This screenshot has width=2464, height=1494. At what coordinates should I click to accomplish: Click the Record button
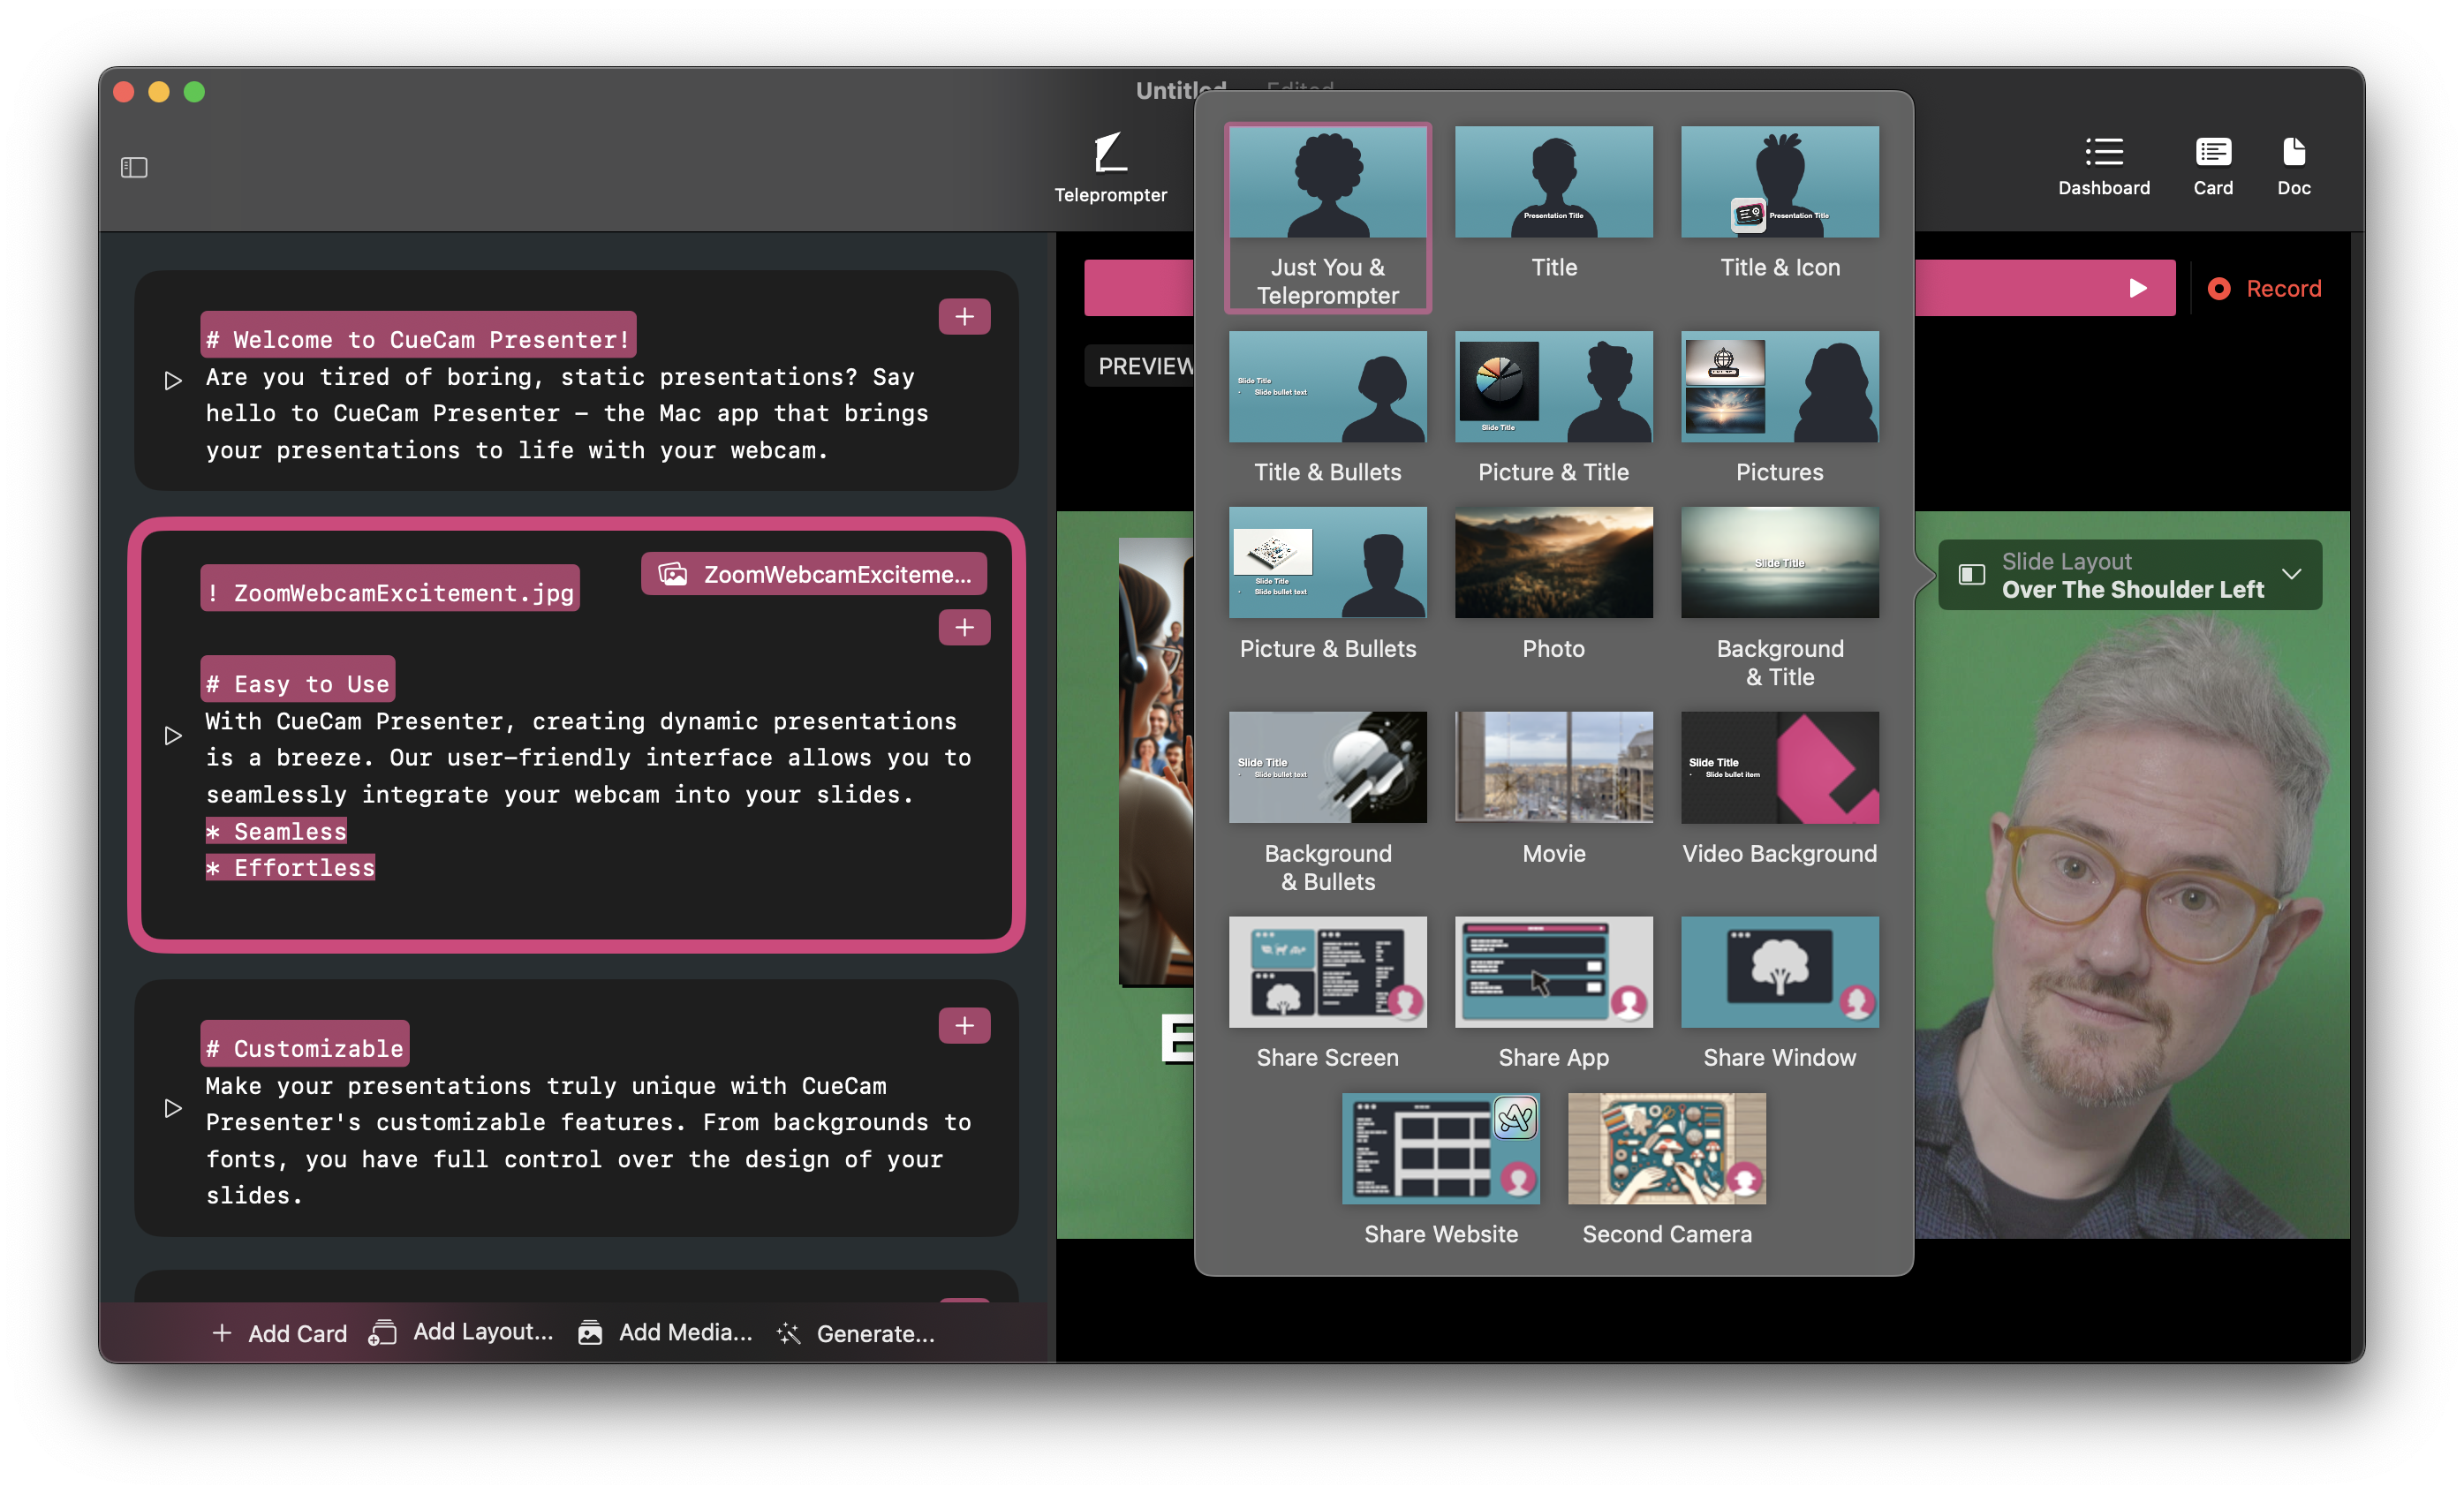(x=2265, y=288)
